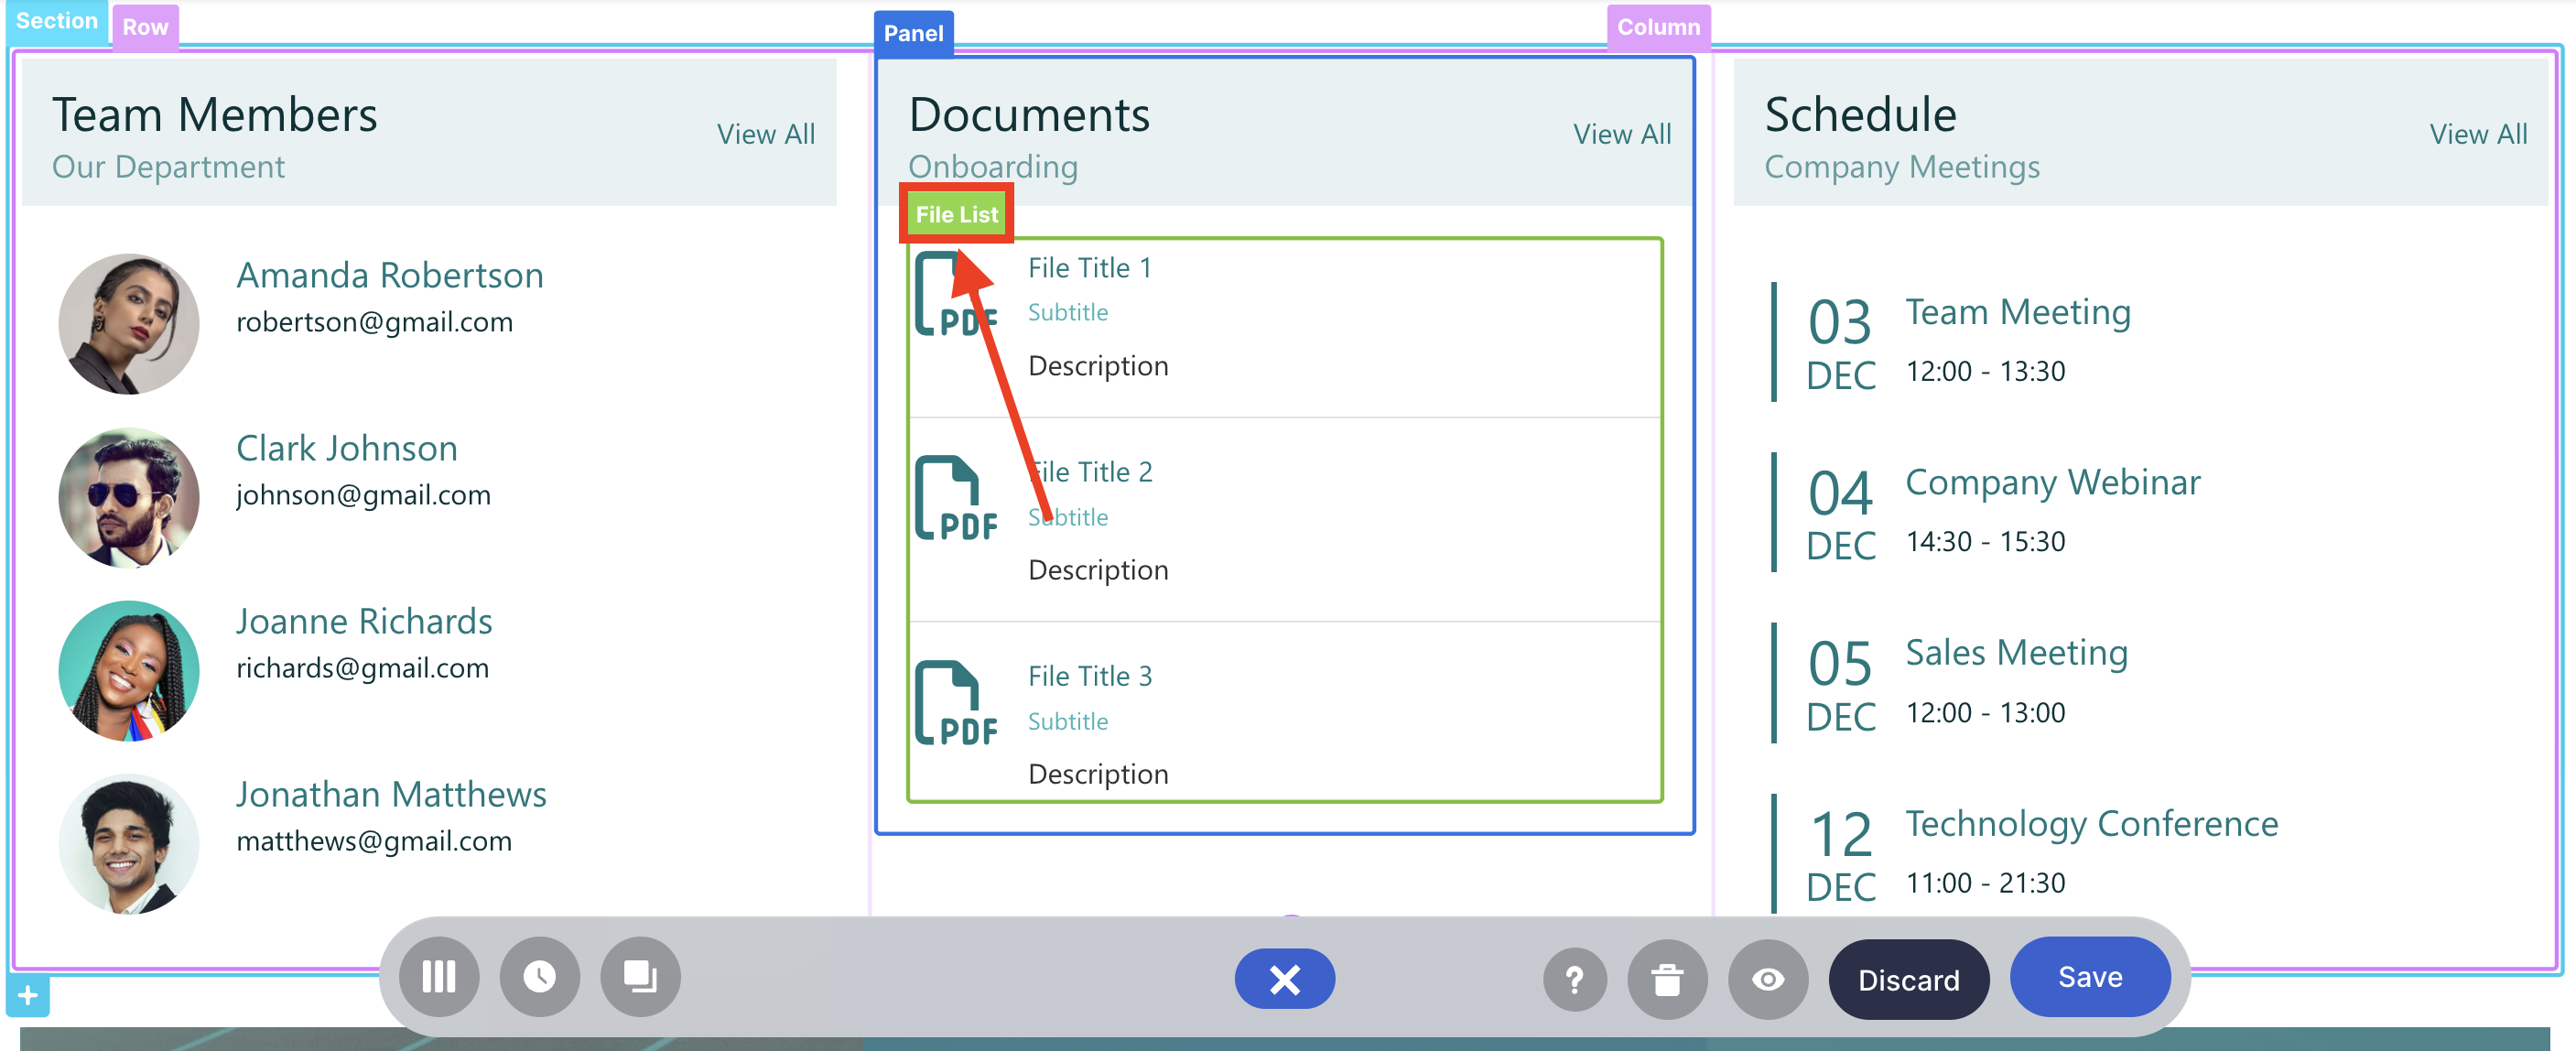The width and height of the screenshot is (2576, 1051).
Task: Click the columns layout icon in toolbar
Action: coord(438,977)
